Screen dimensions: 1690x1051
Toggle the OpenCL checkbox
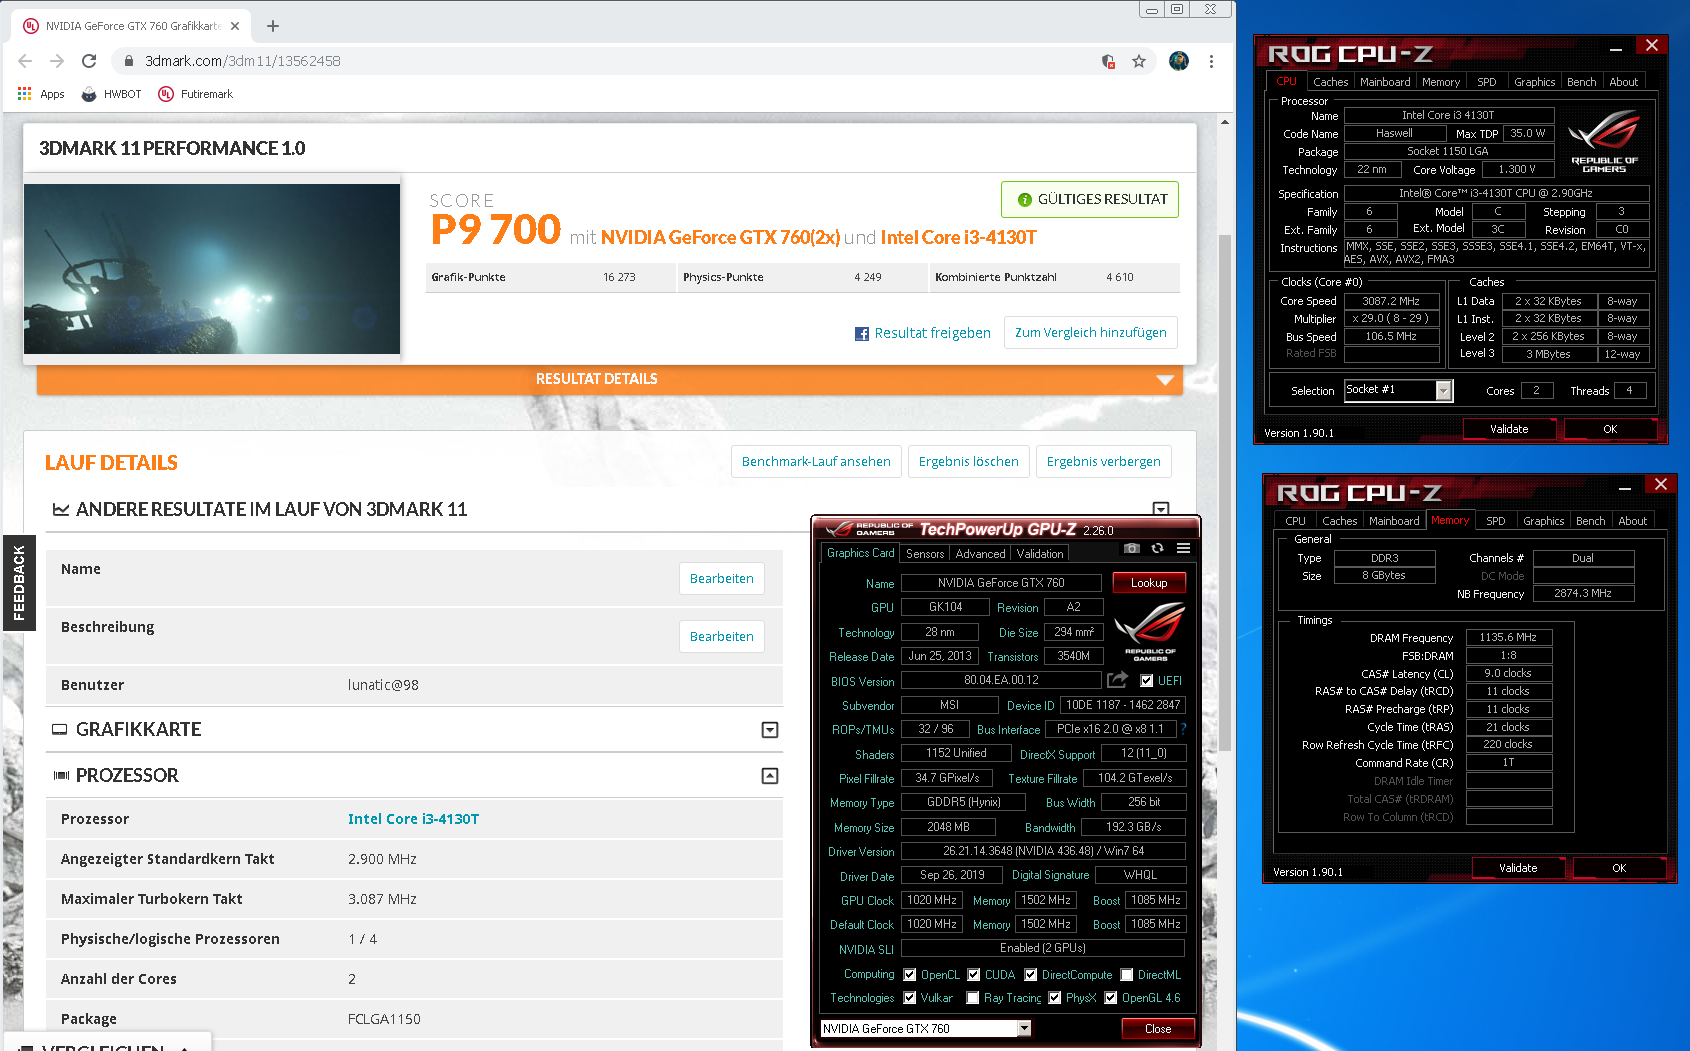click(909, 975)
